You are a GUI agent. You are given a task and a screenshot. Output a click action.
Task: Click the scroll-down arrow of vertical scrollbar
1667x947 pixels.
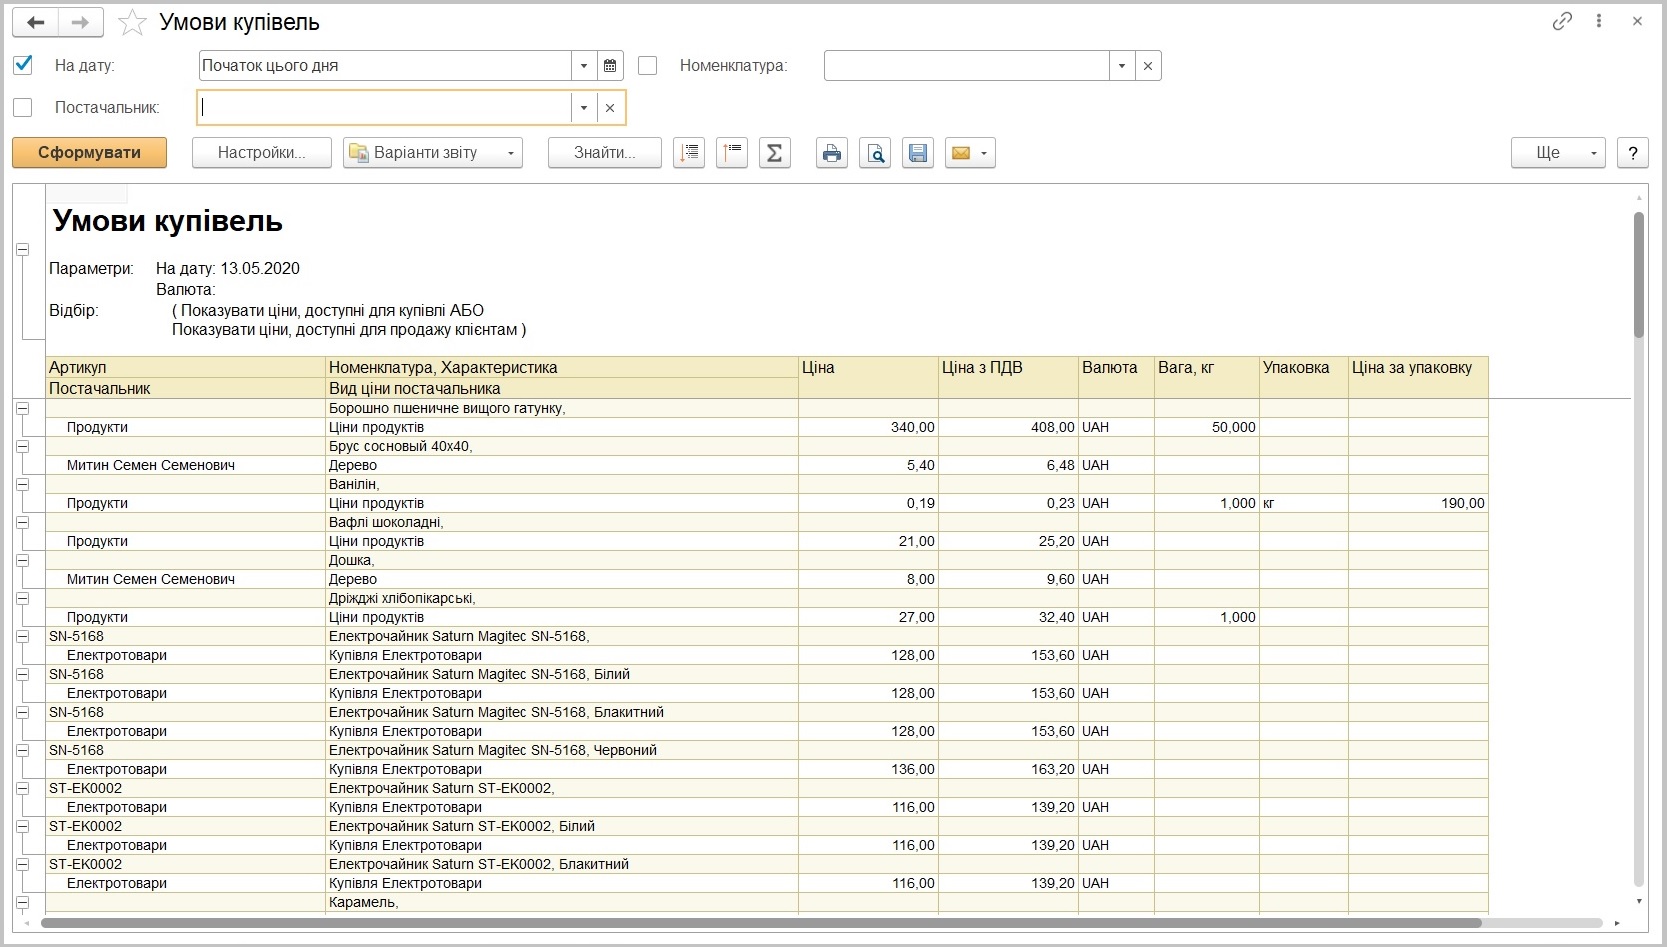click(1638, 901)
